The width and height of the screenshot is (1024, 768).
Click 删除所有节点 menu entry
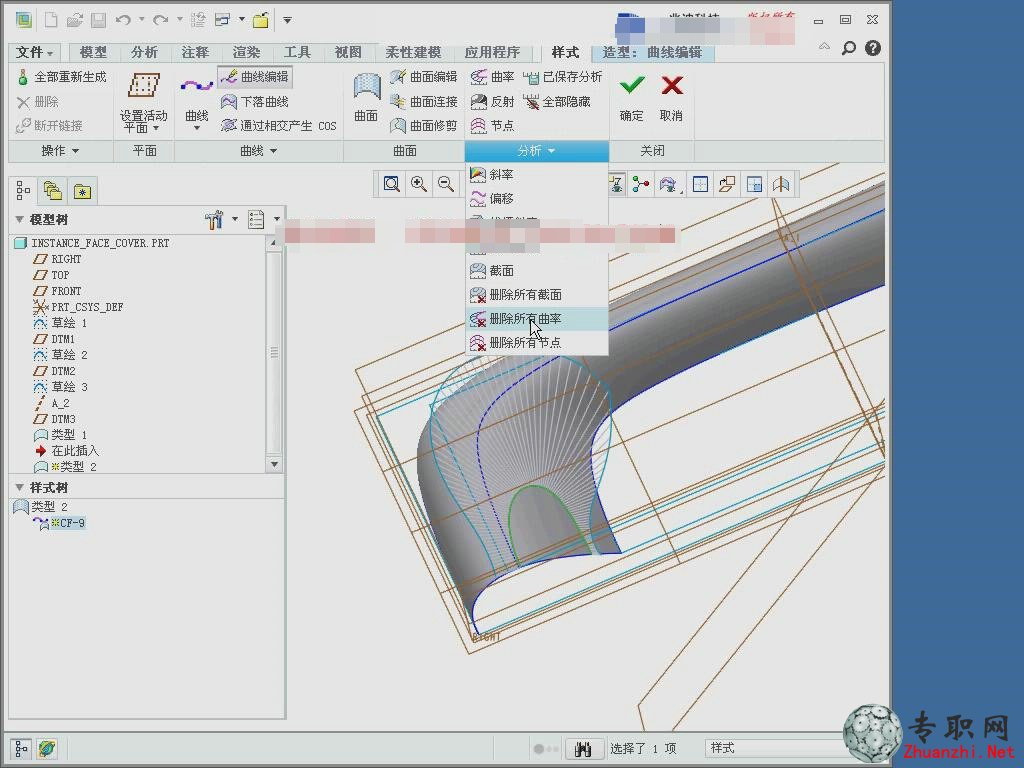(x=536, y=342)
